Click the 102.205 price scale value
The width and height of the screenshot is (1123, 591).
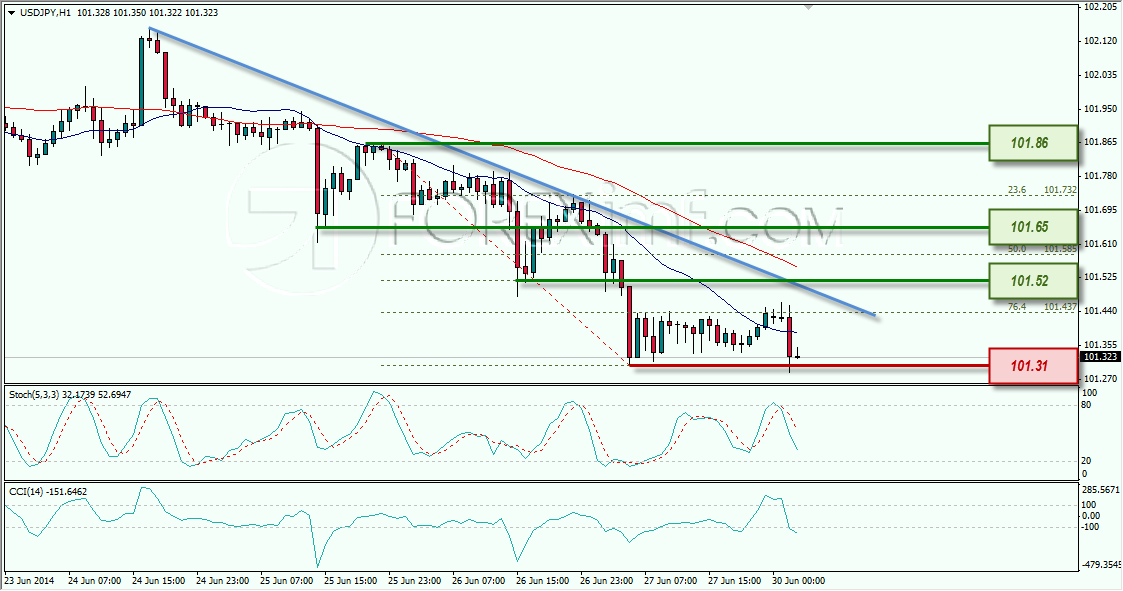pyautogui.click(x=1100, y=6)
